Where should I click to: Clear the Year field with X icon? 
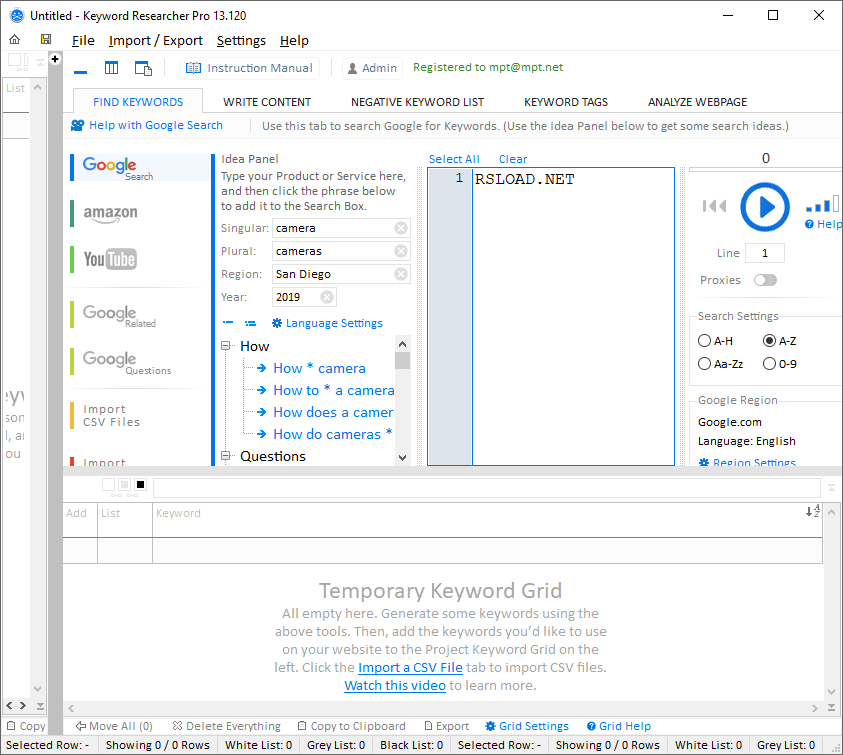(x=327, y=297)
